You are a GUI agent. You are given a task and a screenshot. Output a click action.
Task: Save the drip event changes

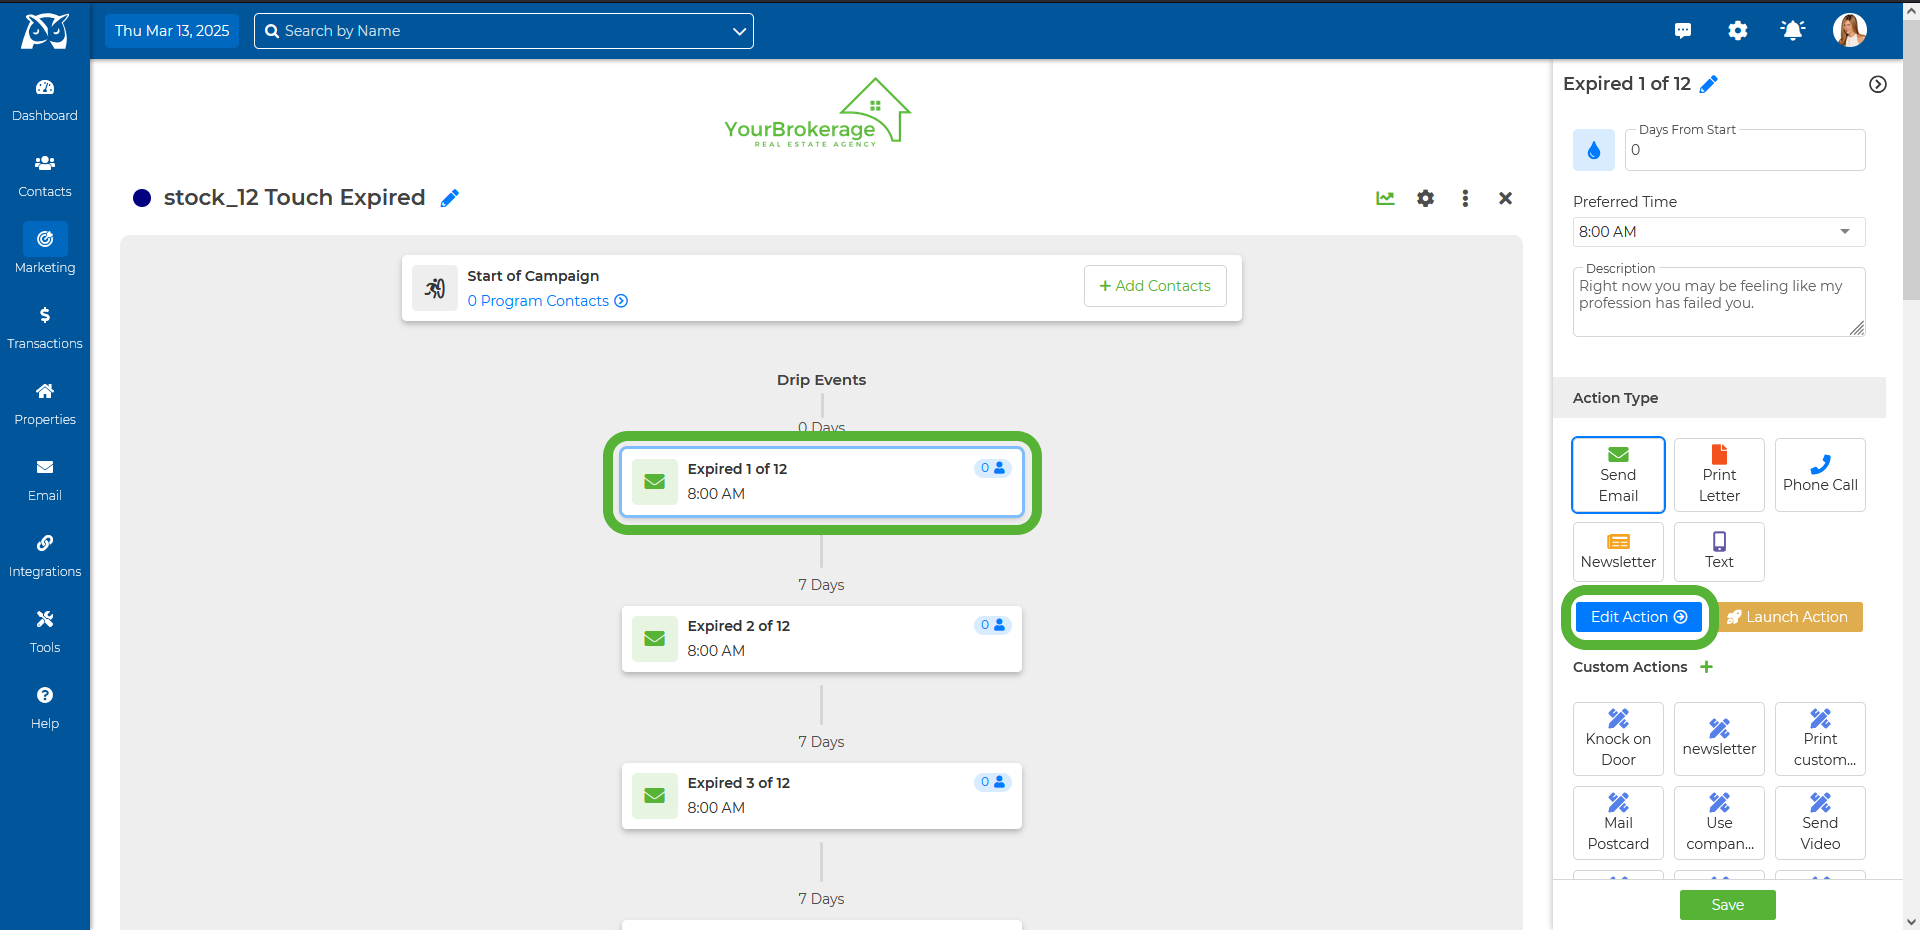tap(1727, 905)
